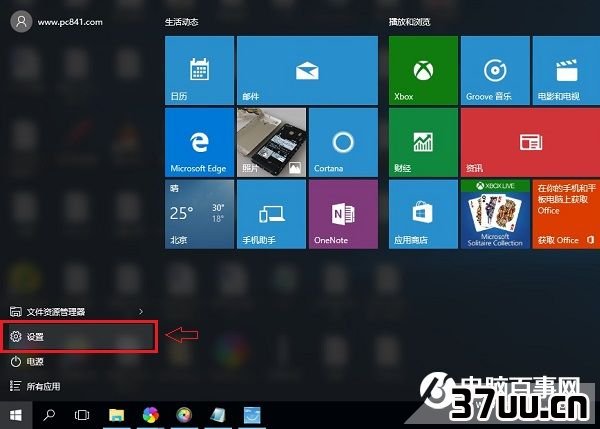Click the tilted blue document taskbar icon
This screenshot has width=600, height=429.
pyautogui.click(x=218, y=415)
